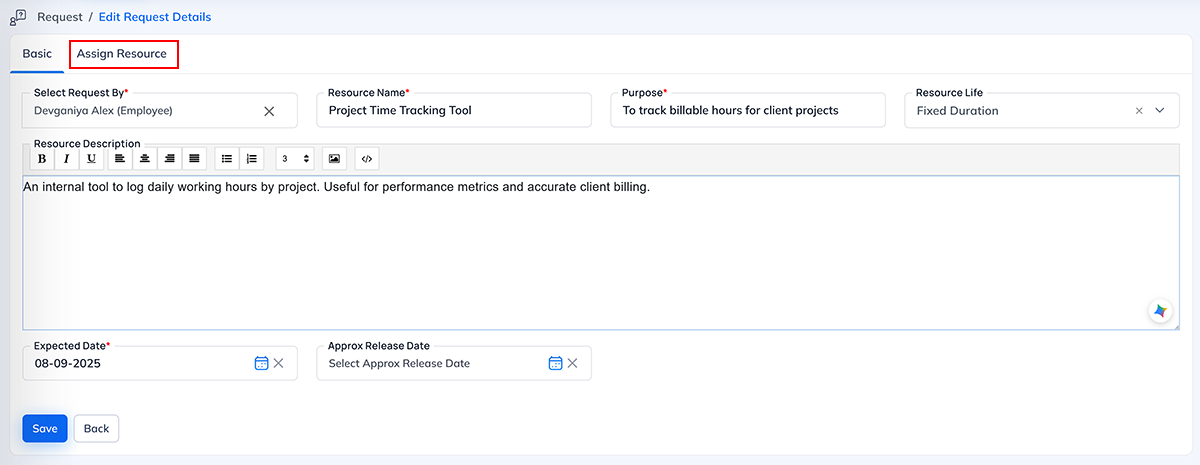This screenshot has width=1200, height=465.
Task: Open the font size dropdown
Action: click(295, 159)
